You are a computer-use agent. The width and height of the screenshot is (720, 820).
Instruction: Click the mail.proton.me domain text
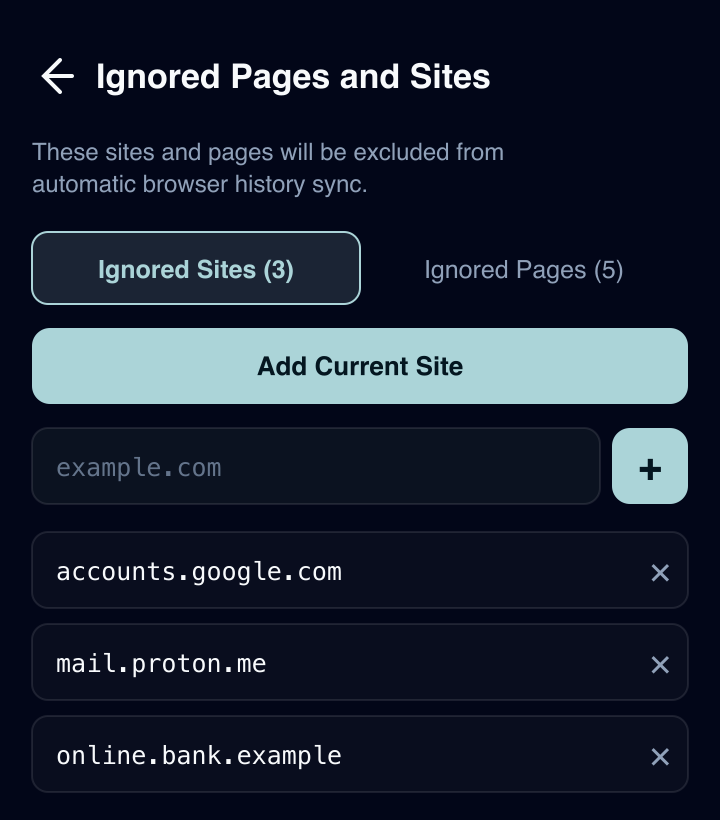click(161, 664)
